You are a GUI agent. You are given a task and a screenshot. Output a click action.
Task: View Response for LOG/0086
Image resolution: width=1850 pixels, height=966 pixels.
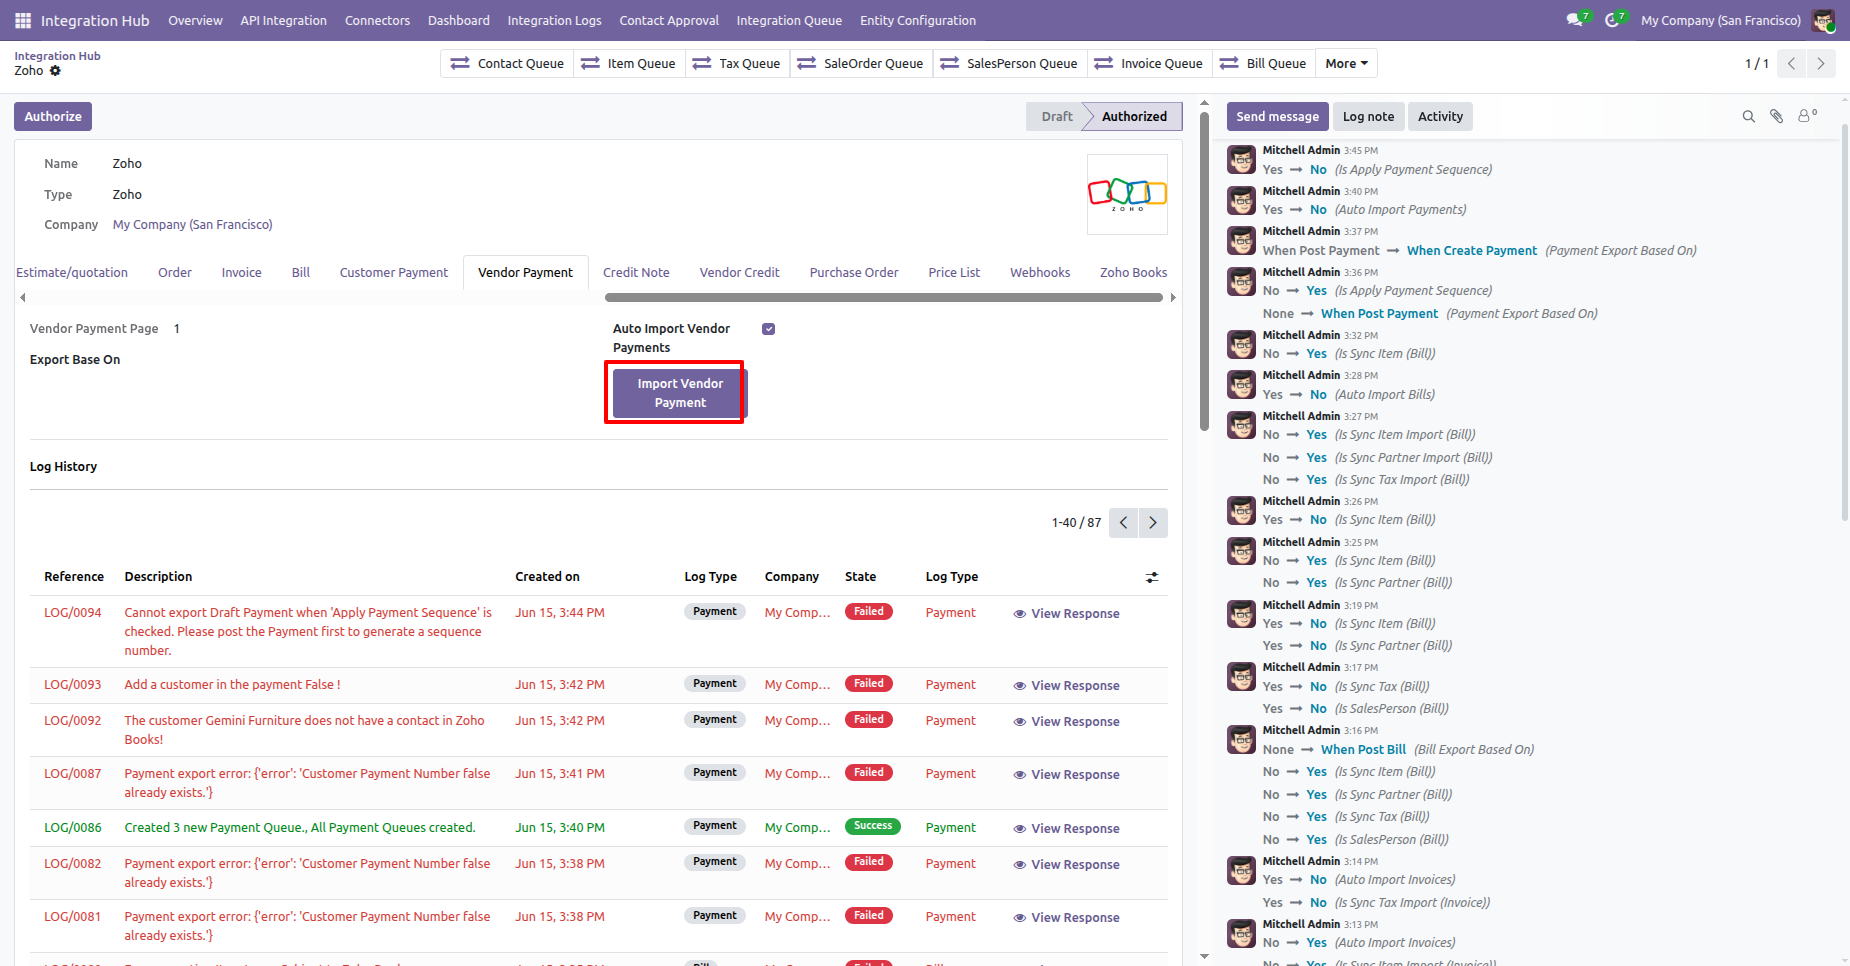tap(1066, 829)
